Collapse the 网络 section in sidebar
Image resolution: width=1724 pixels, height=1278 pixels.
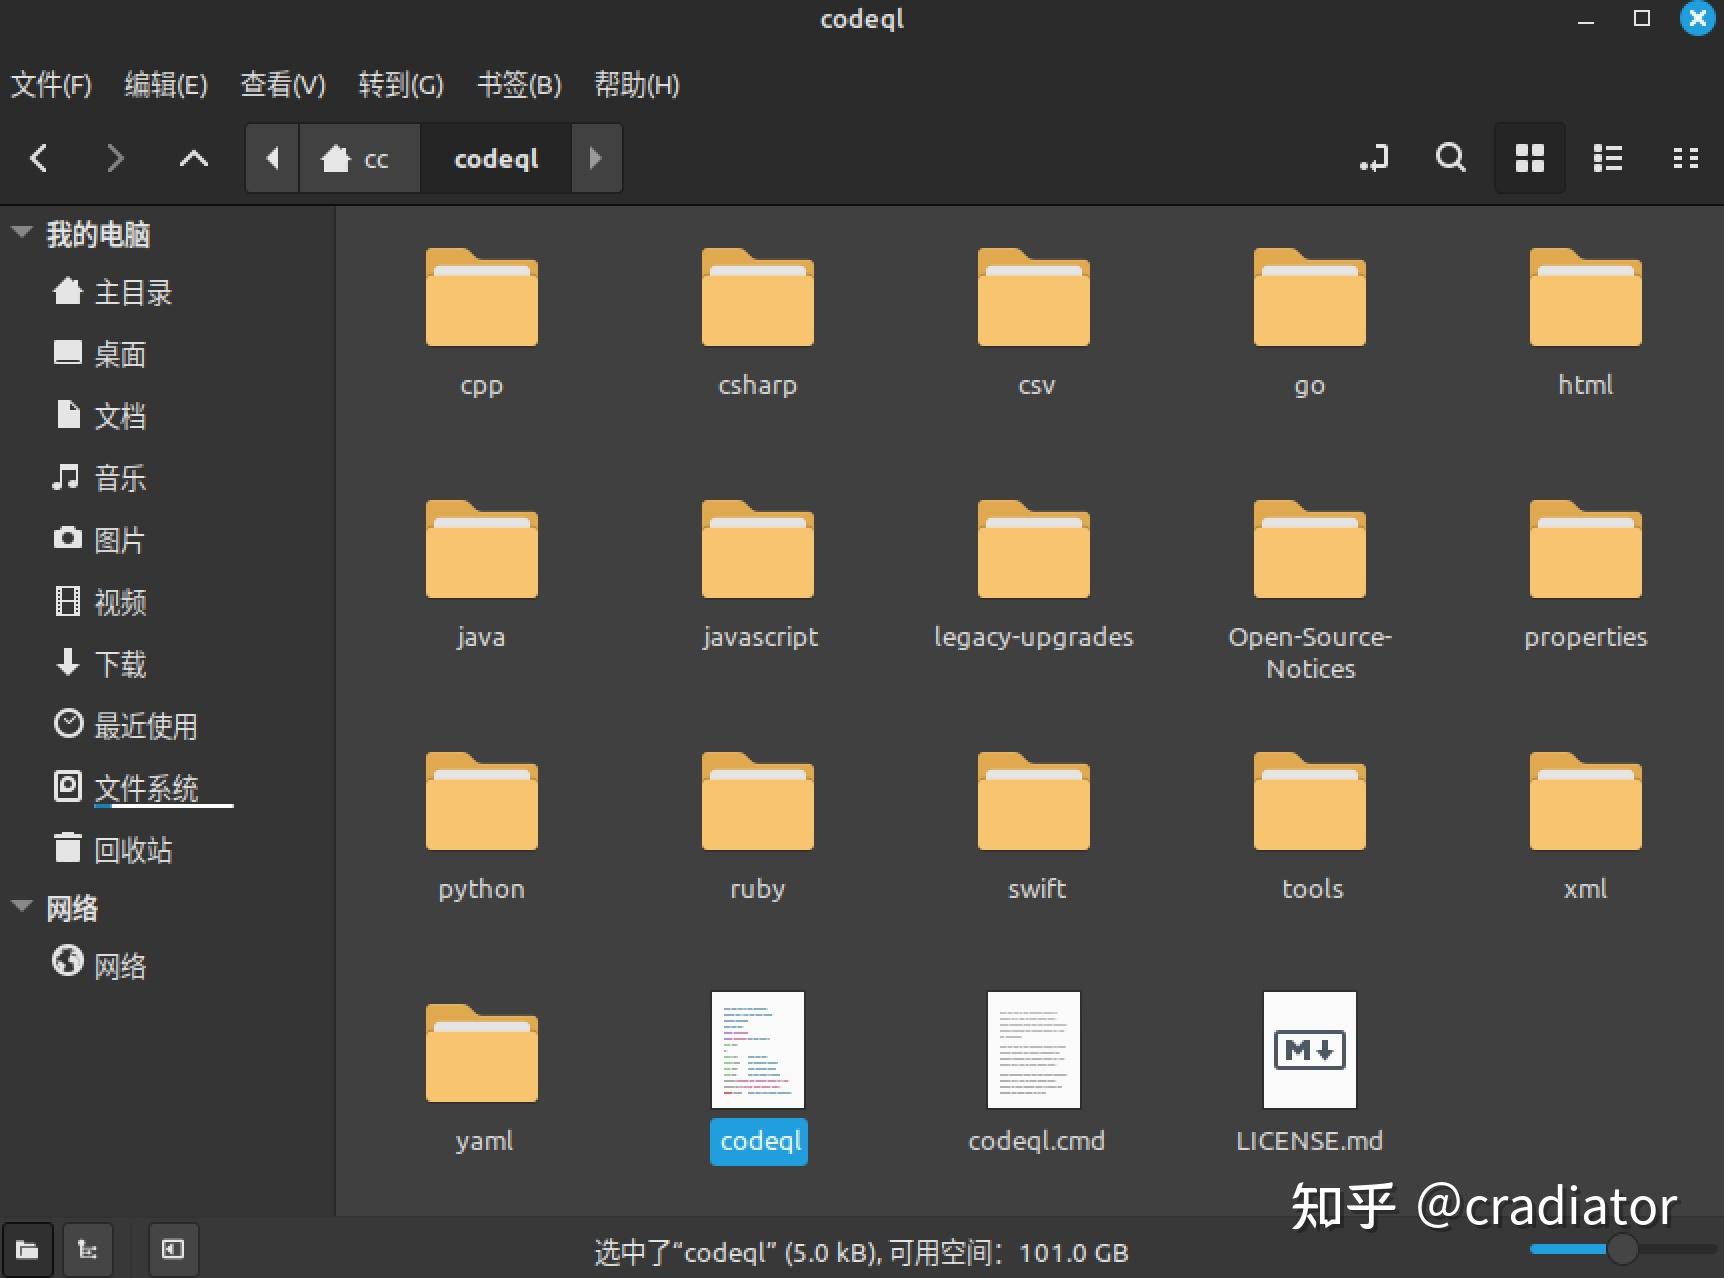pos(22,905)
